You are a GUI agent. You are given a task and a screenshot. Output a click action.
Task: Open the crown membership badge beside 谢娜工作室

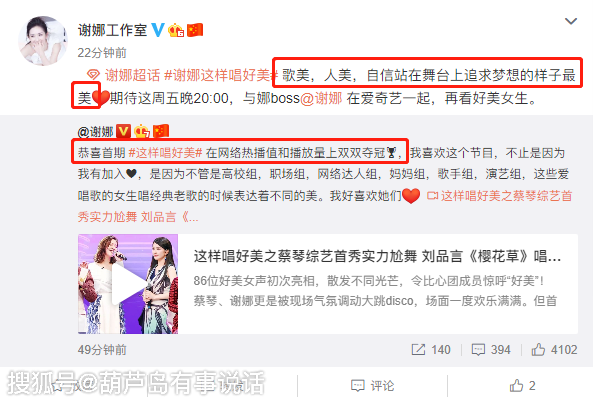coord(176,30)
